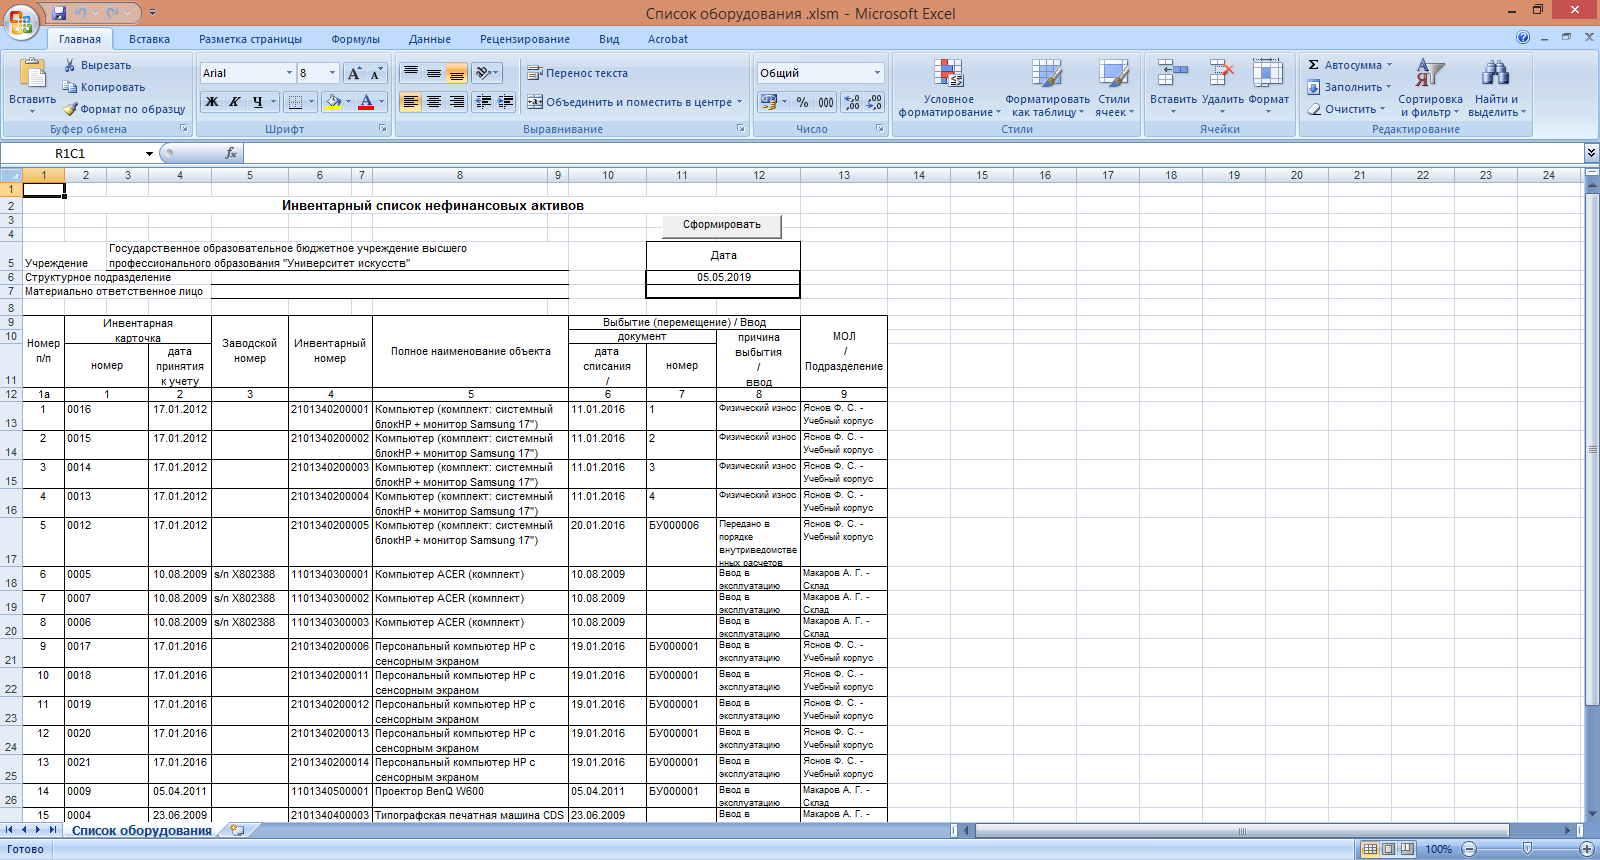The image size is (1600, 860).
Task: Toggle italic formatting (К)
Action: (235, 102)
